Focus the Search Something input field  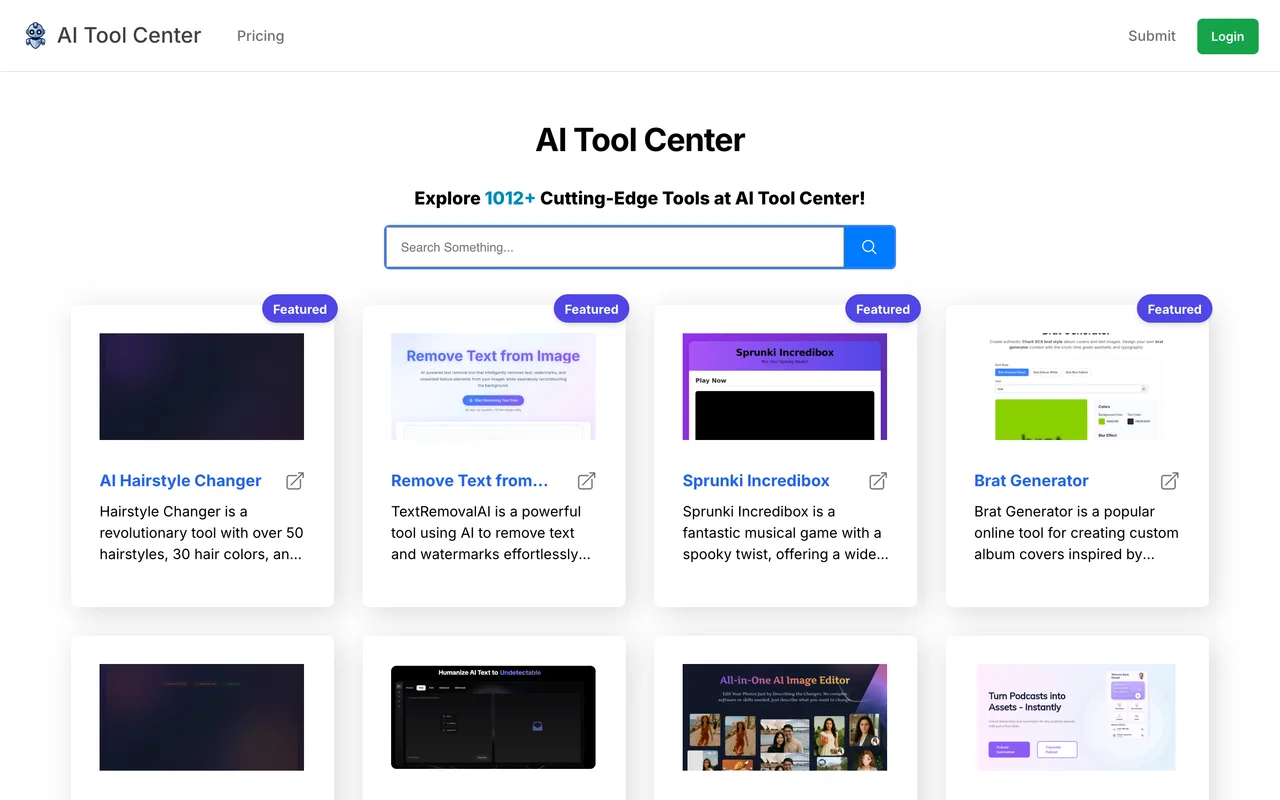615,247
